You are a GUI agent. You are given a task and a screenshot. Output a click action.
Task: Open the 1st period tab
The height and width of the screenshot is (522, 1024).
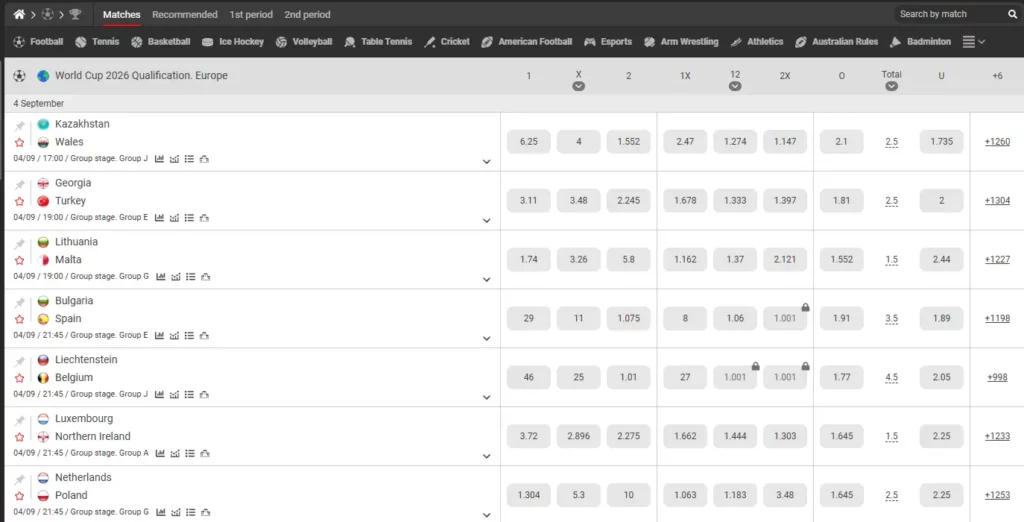click(x=251, y=15)
